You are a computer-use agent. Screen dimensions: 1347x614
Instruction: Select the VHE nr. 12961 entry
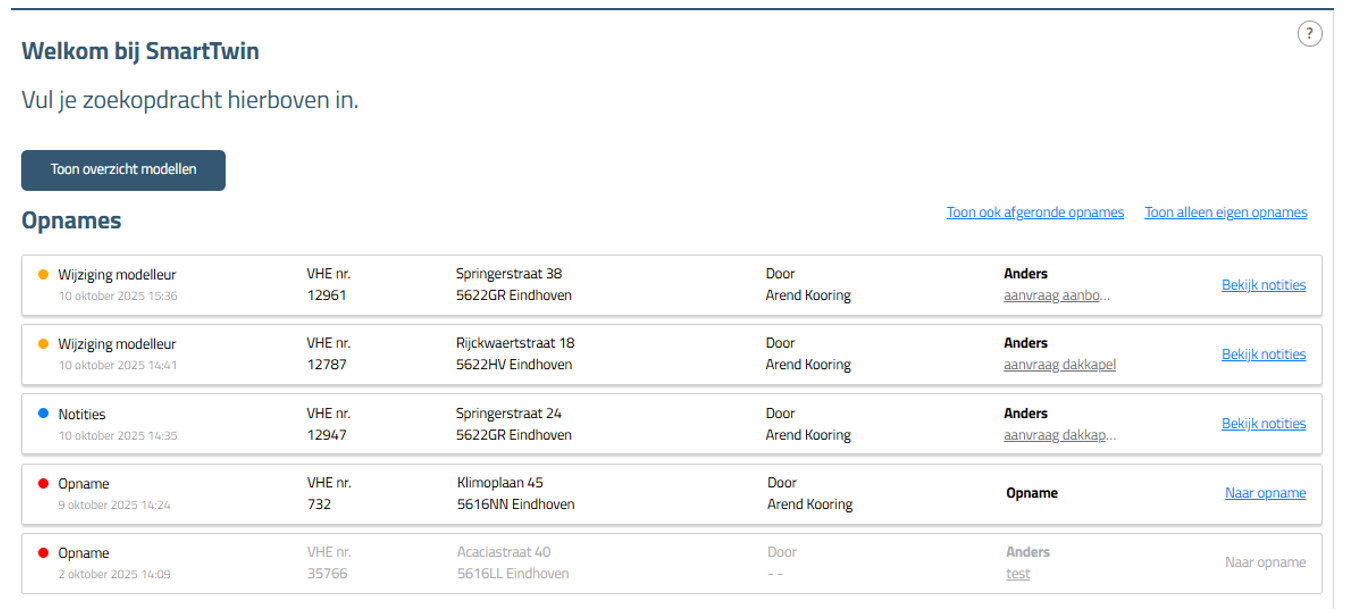[x=327, y=295]
